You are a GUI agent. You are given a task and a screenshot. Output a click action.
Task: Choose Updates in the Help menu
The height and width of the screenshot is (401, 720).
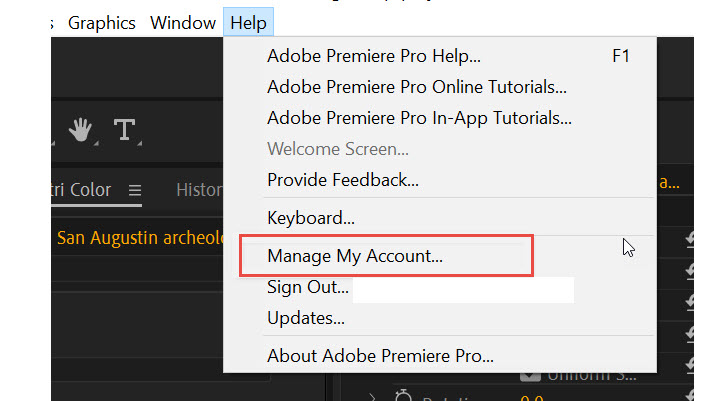pos(305,318)
